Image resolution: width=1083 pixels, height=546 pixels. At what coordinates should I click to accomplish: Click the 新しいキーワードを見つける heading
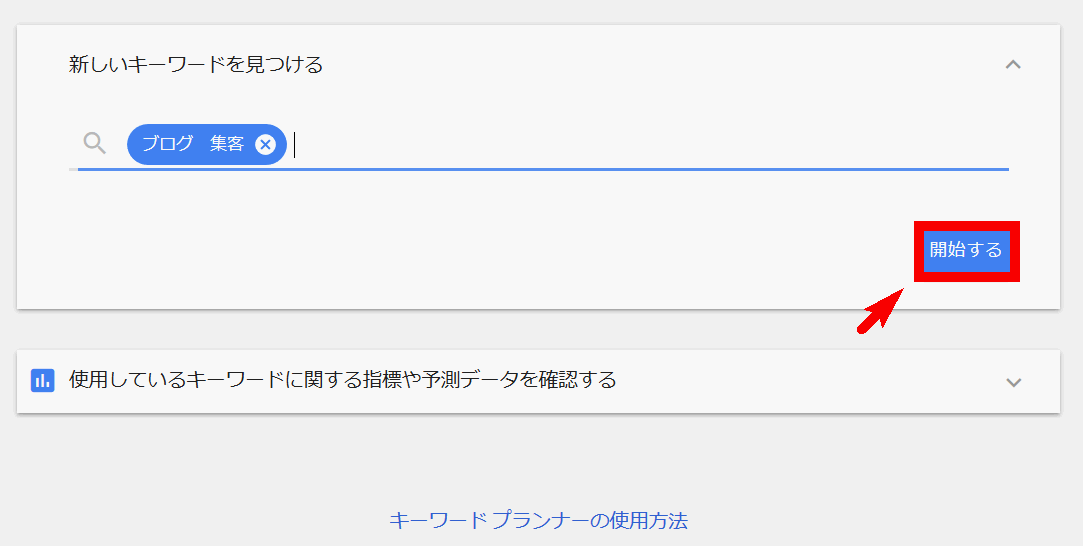(x=196, y=65)
